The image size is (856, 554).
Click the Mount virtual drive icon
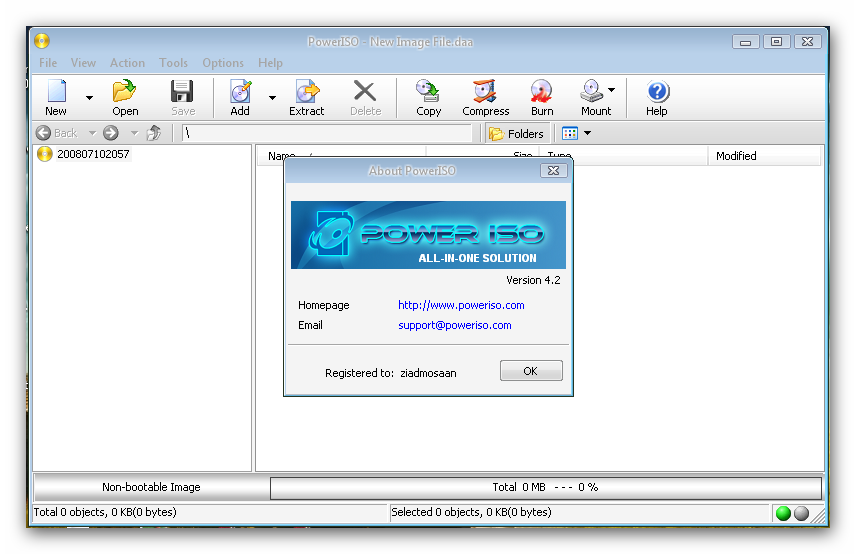coord(592,91)
